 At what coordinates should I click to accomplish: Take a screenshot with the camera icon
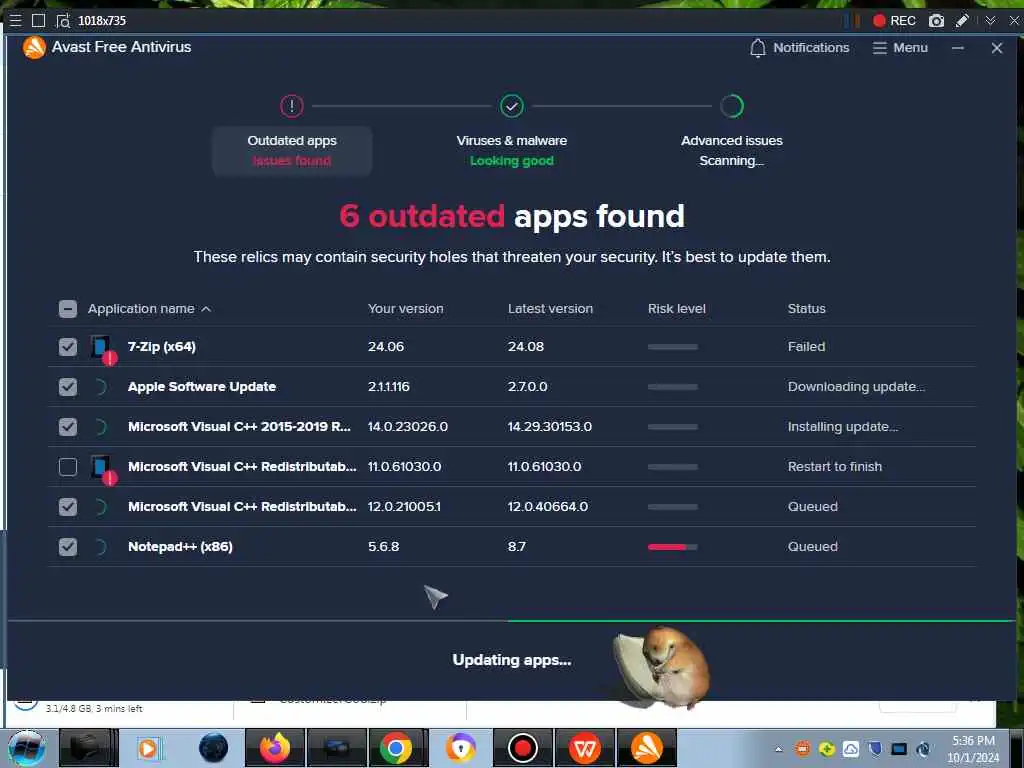tap(936, 20)
